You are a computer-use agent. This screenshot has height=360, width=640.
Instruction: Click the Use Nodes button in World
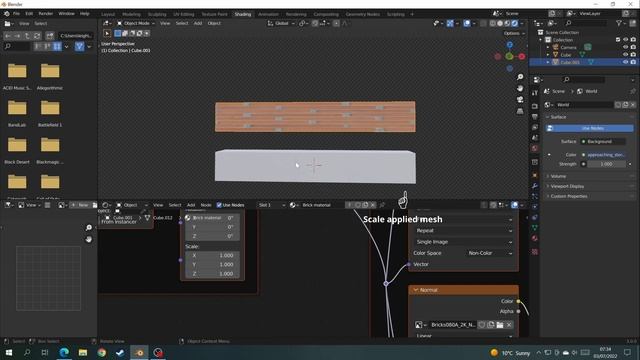pyautogui.click(x=590, y=128)
